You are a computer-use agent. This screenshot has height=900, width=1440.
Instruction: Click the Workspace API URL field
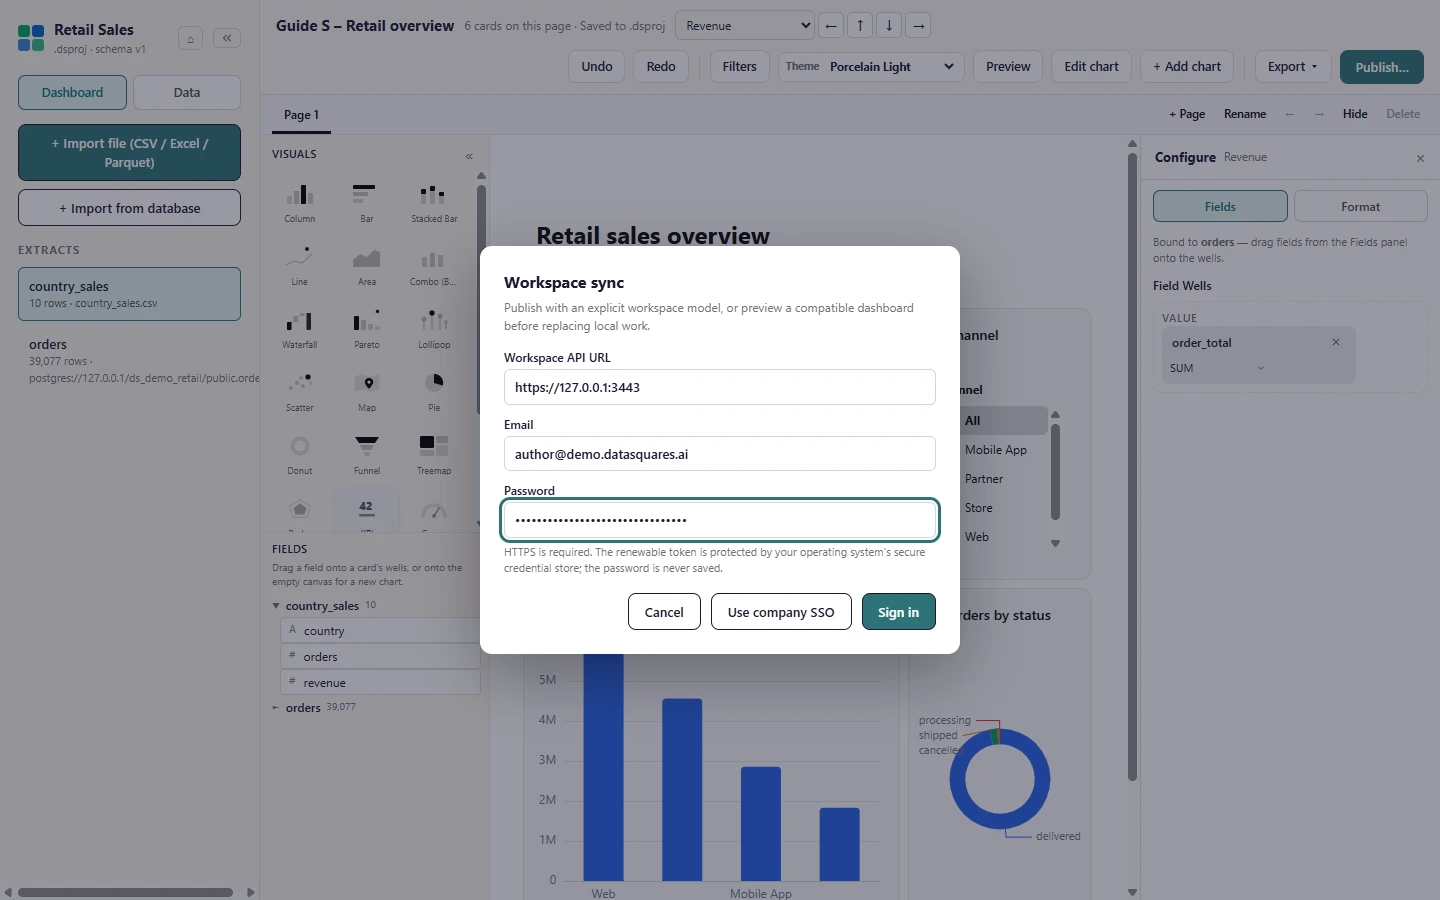[720, 387]
